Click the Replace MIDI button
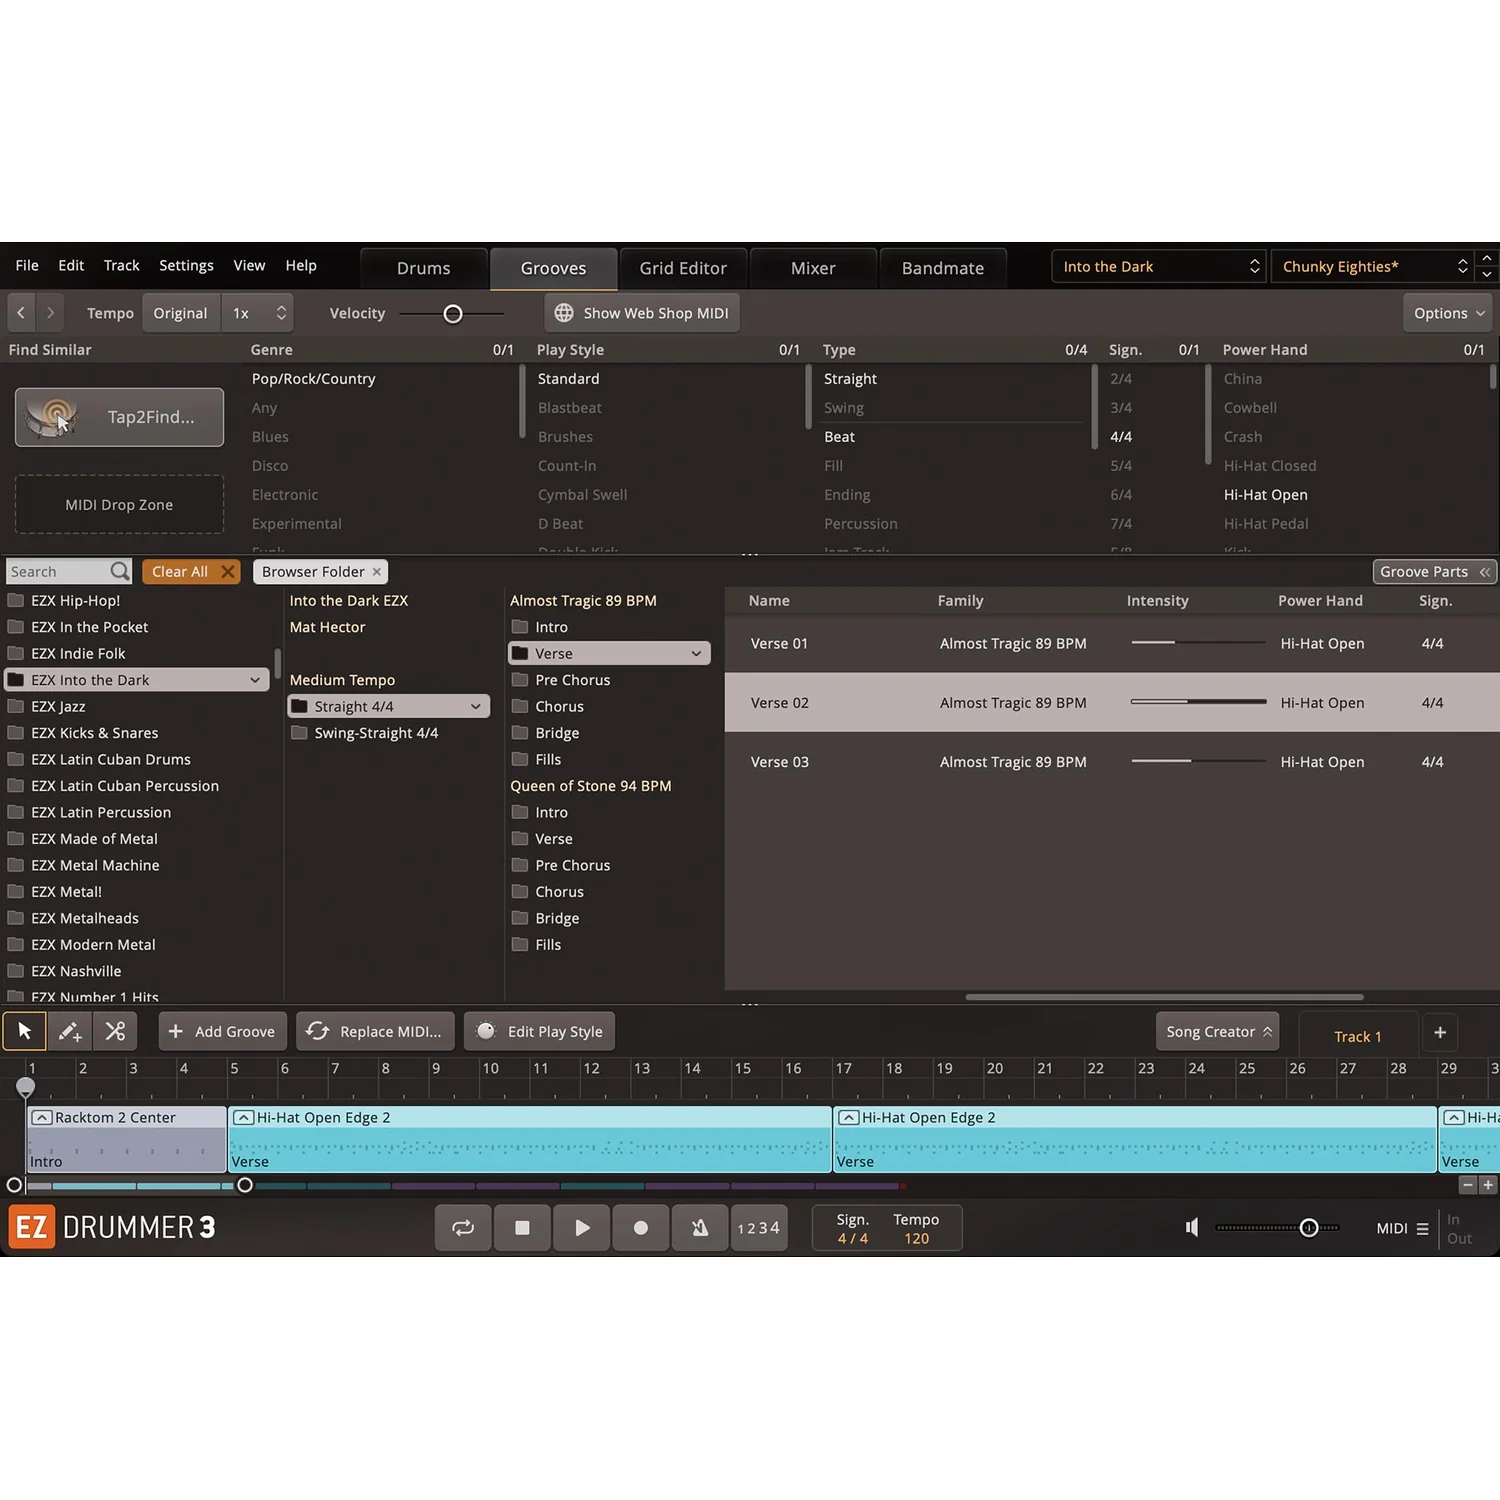The height and width of the screenshot is (1500, 1500). click(x=375, y=1031)
